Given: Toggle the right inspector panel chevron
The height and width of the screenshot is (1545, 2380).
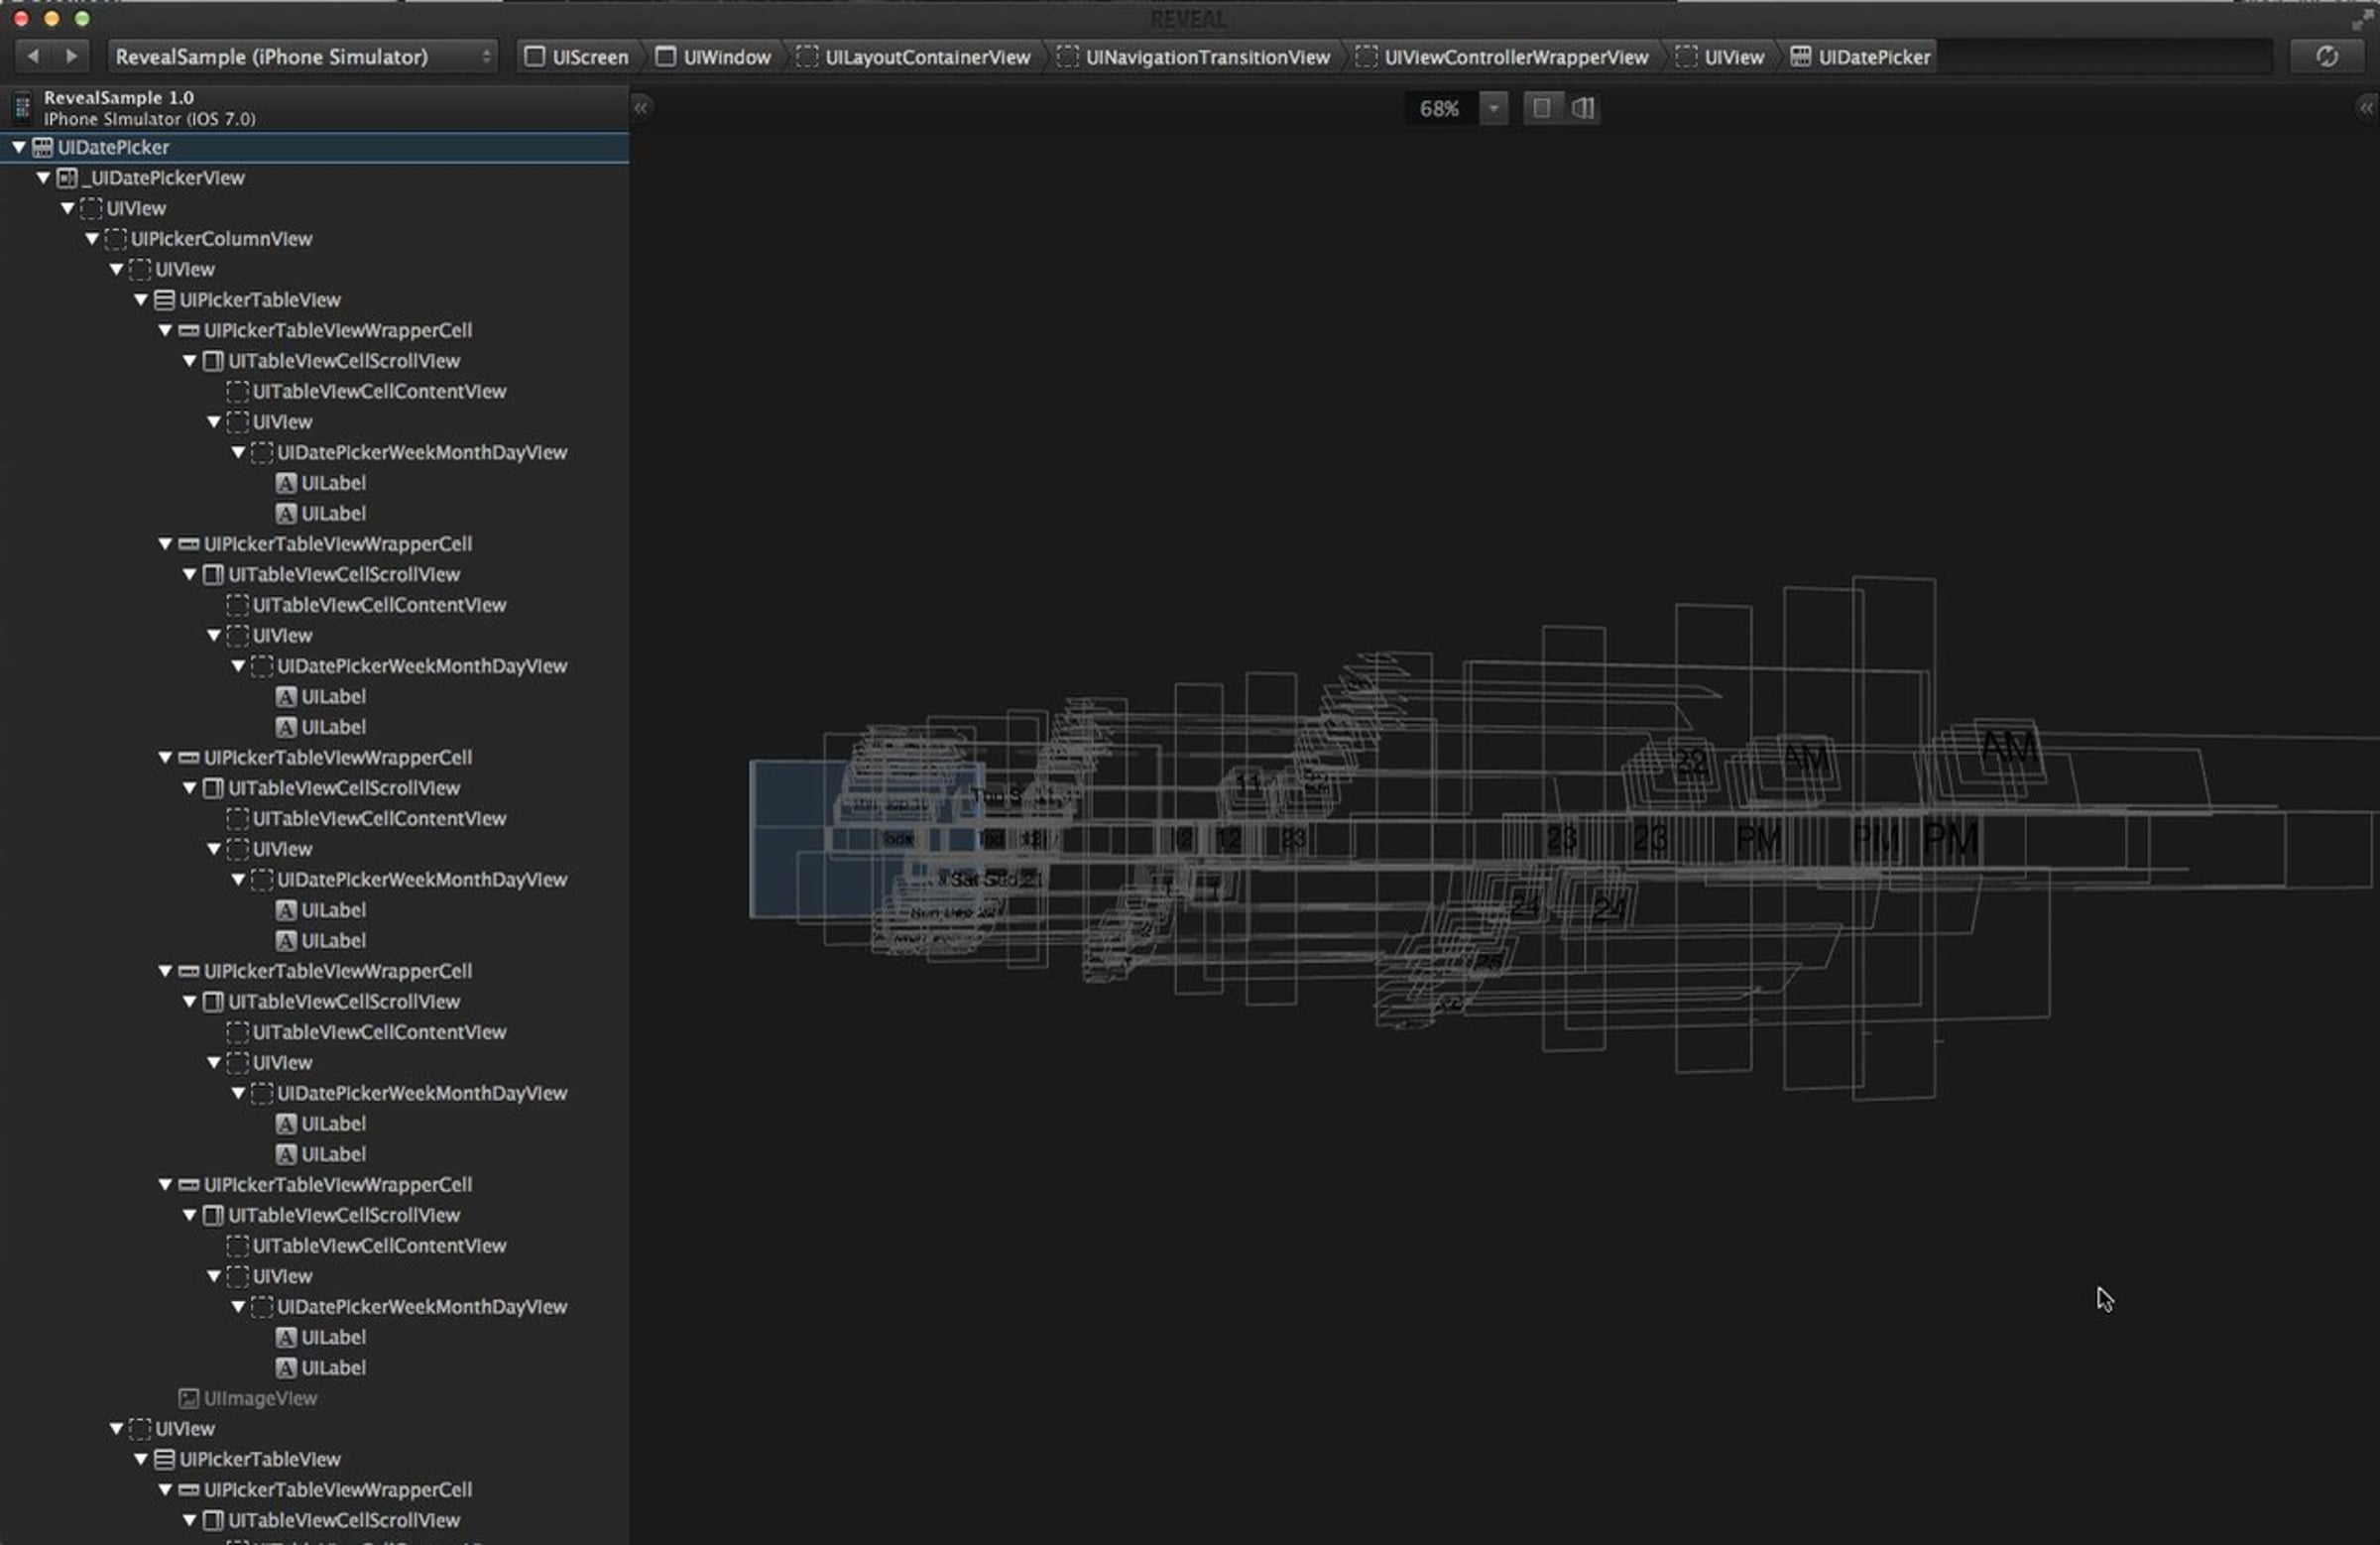Looking at the screenshot, I should [x=2365, y=108].
